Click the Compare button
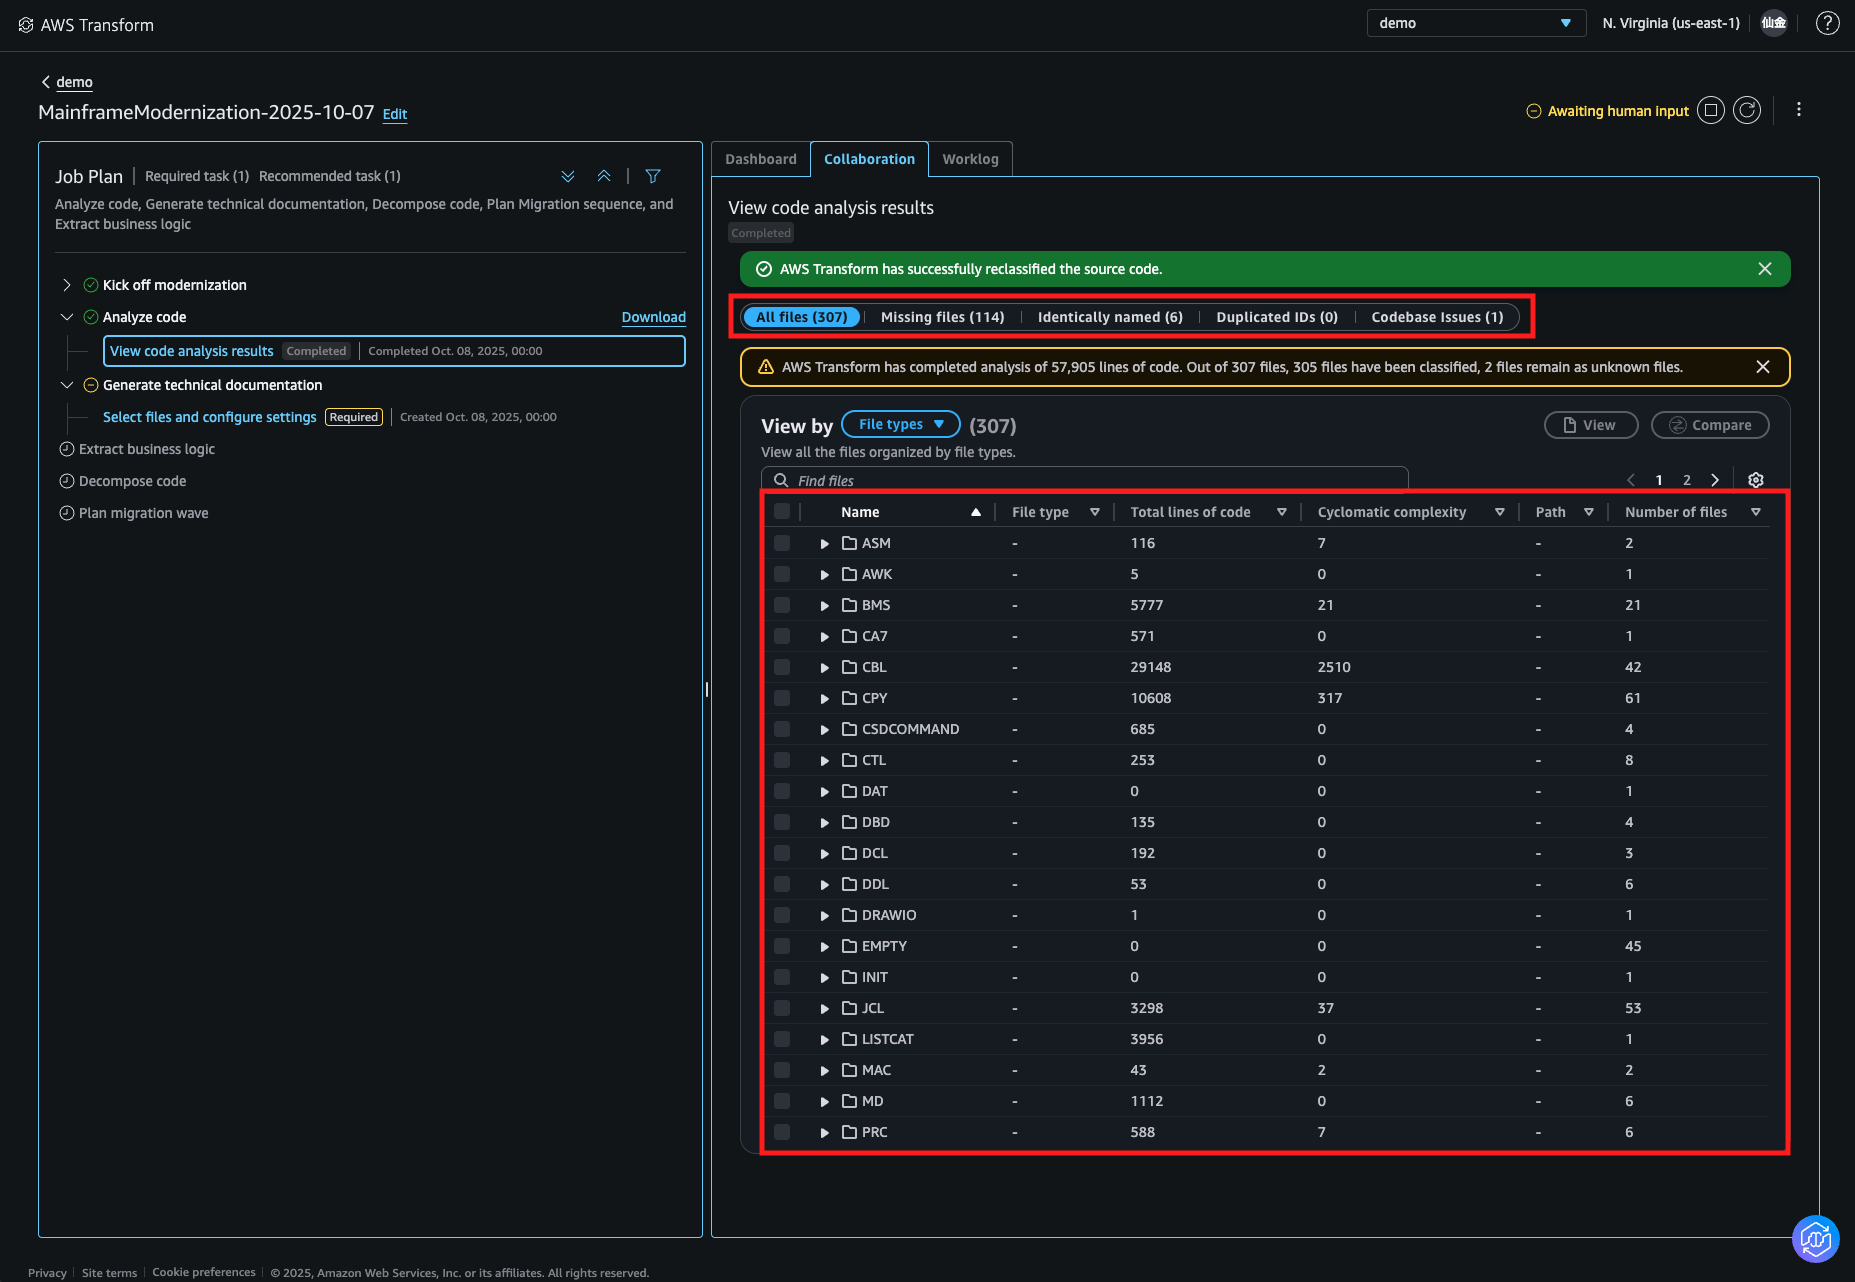The image size is (1855, 1282). pyautogui.click(x=1709, y=425)
